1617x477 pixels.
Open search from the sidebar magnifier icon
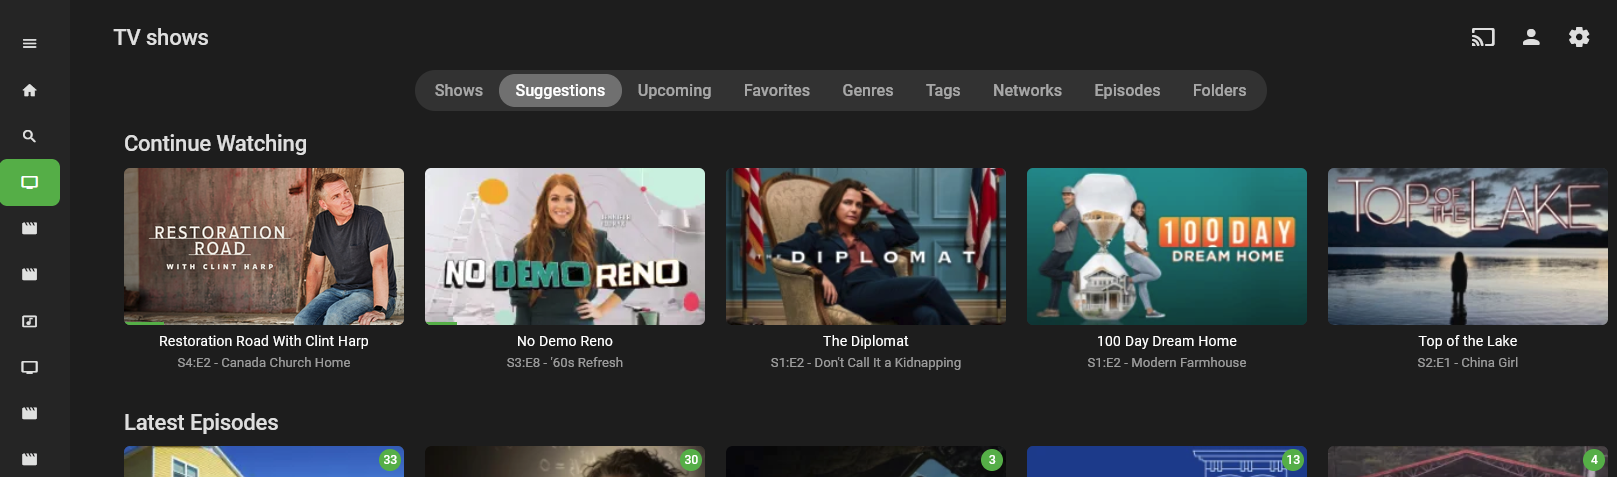30,136
